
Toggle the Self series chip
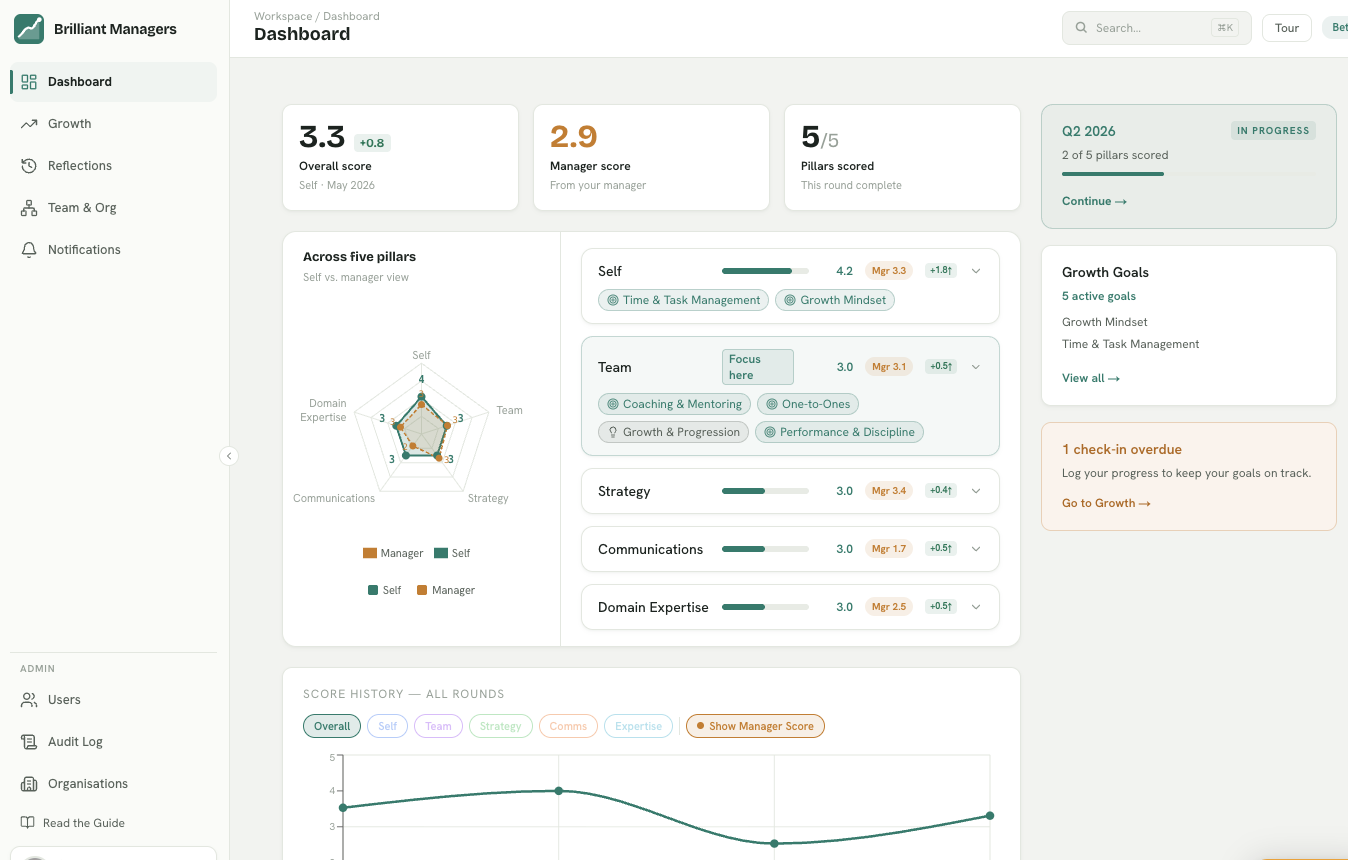click(x=388, y=726)
